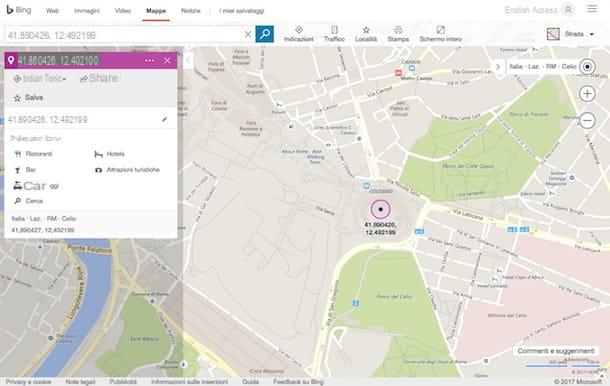Open the directions dropdown in card
Image resolution: width=610 pixels, height=386 pixels.
point(40,79)
